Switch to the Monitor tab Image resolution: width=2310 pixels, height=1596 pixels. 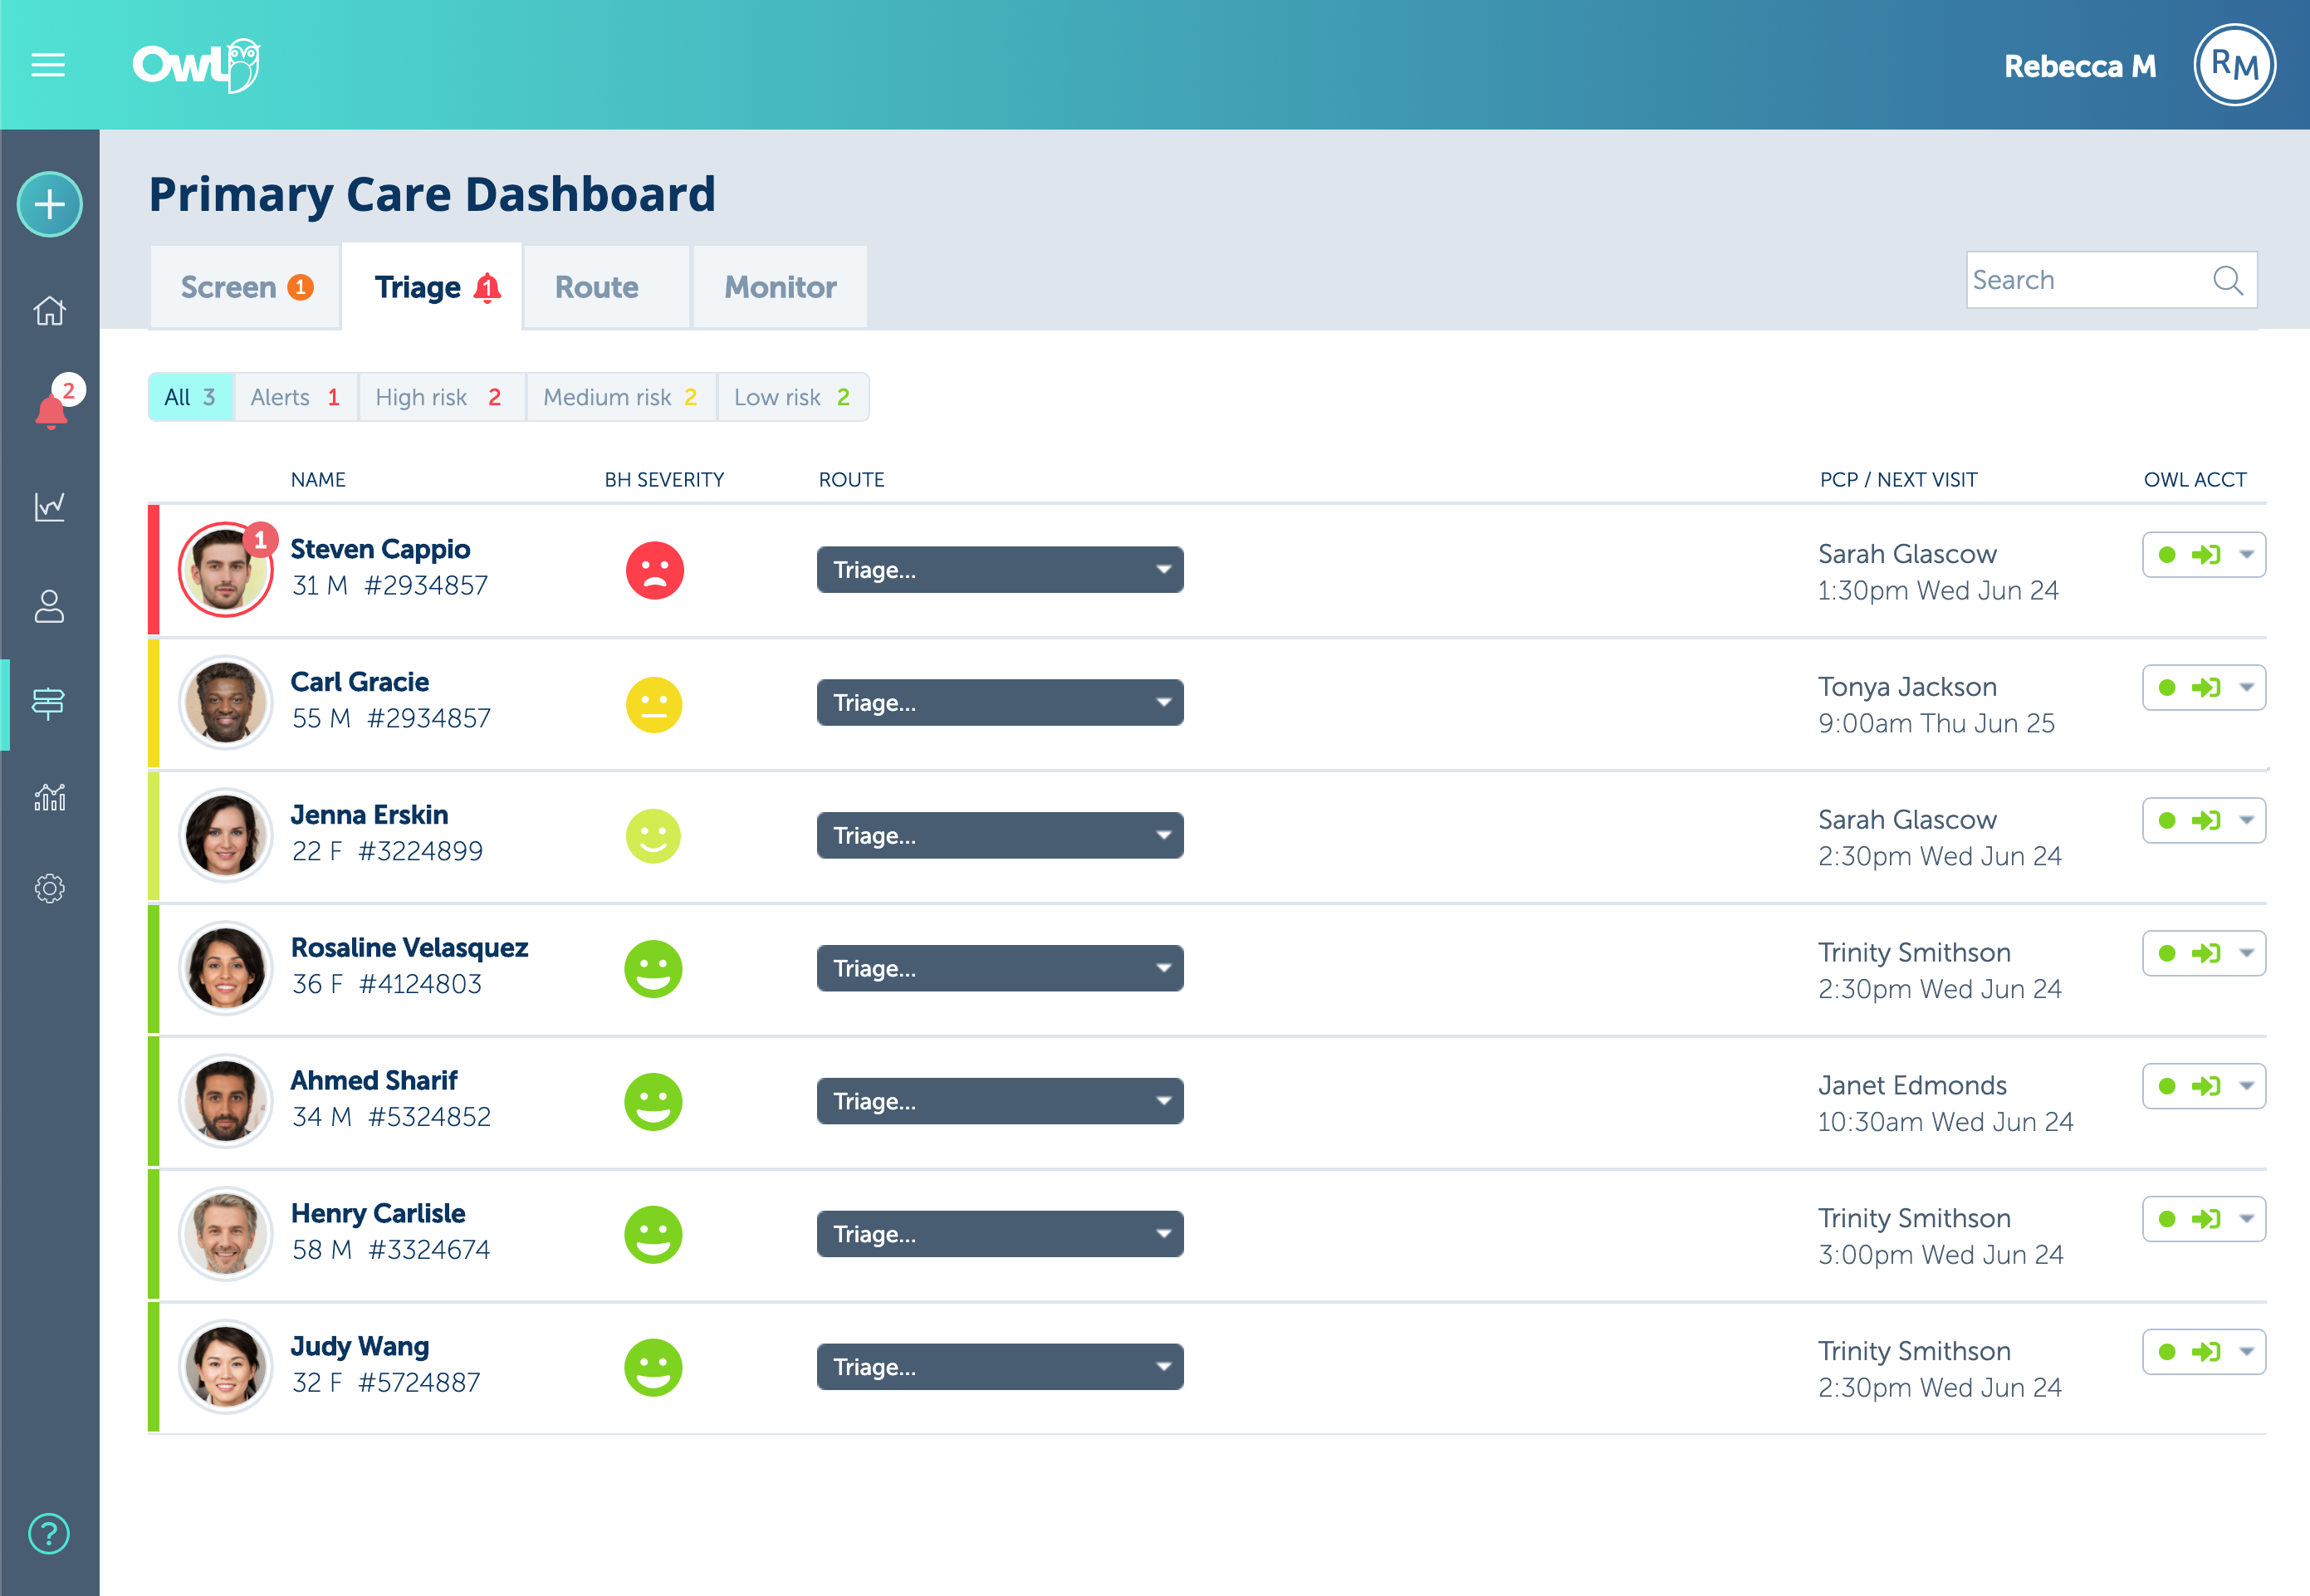780,287
